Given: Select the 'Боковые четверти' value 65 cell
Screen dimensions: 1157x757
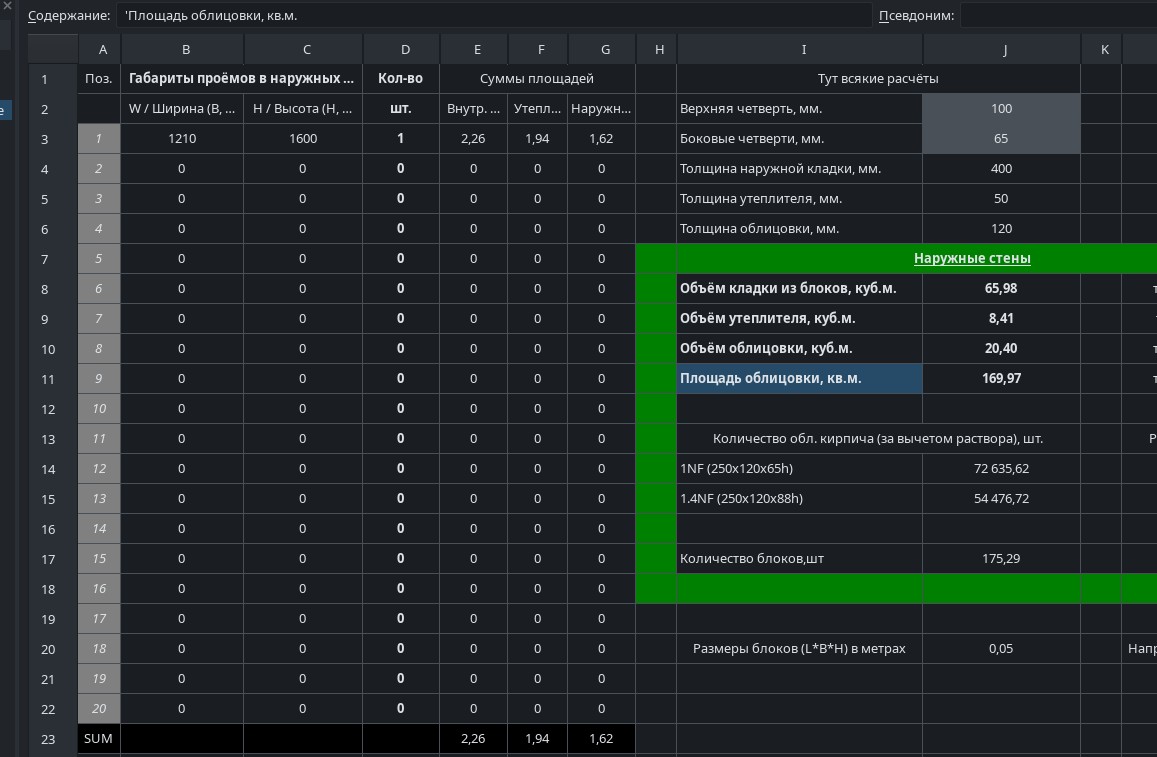Looking at the screenshot, I should point(1001,139).
